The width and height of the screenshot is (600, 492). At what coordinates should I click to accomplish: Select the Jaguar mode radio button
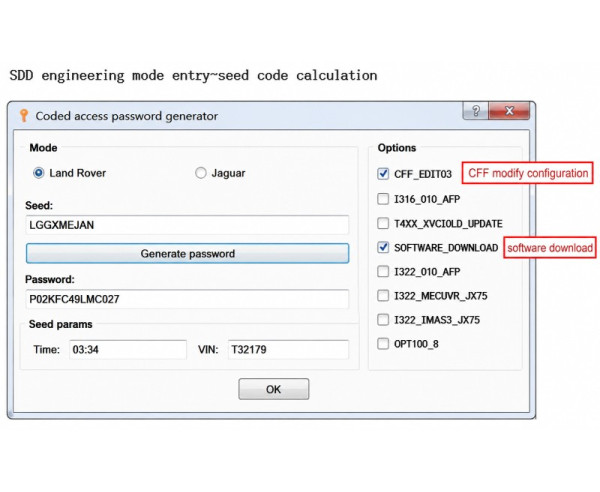(x=201, y=173)
